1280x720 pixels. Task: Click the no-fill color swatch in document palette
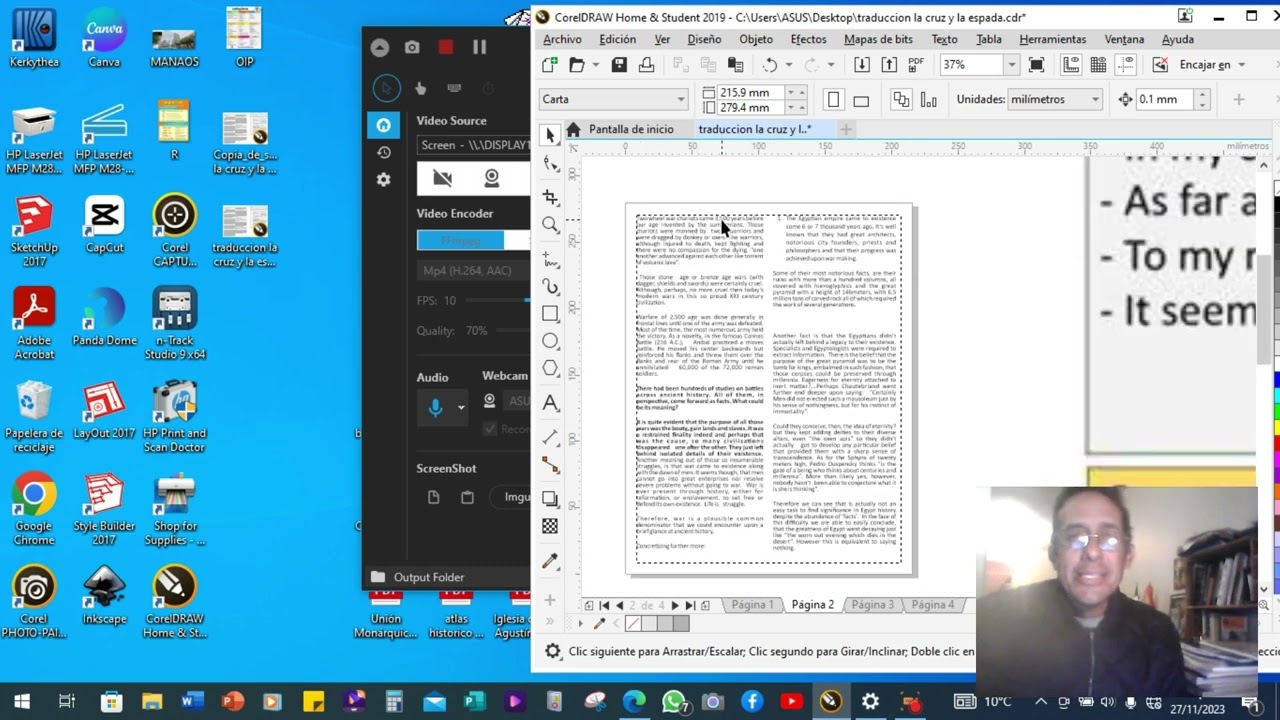tap(632, 624)
